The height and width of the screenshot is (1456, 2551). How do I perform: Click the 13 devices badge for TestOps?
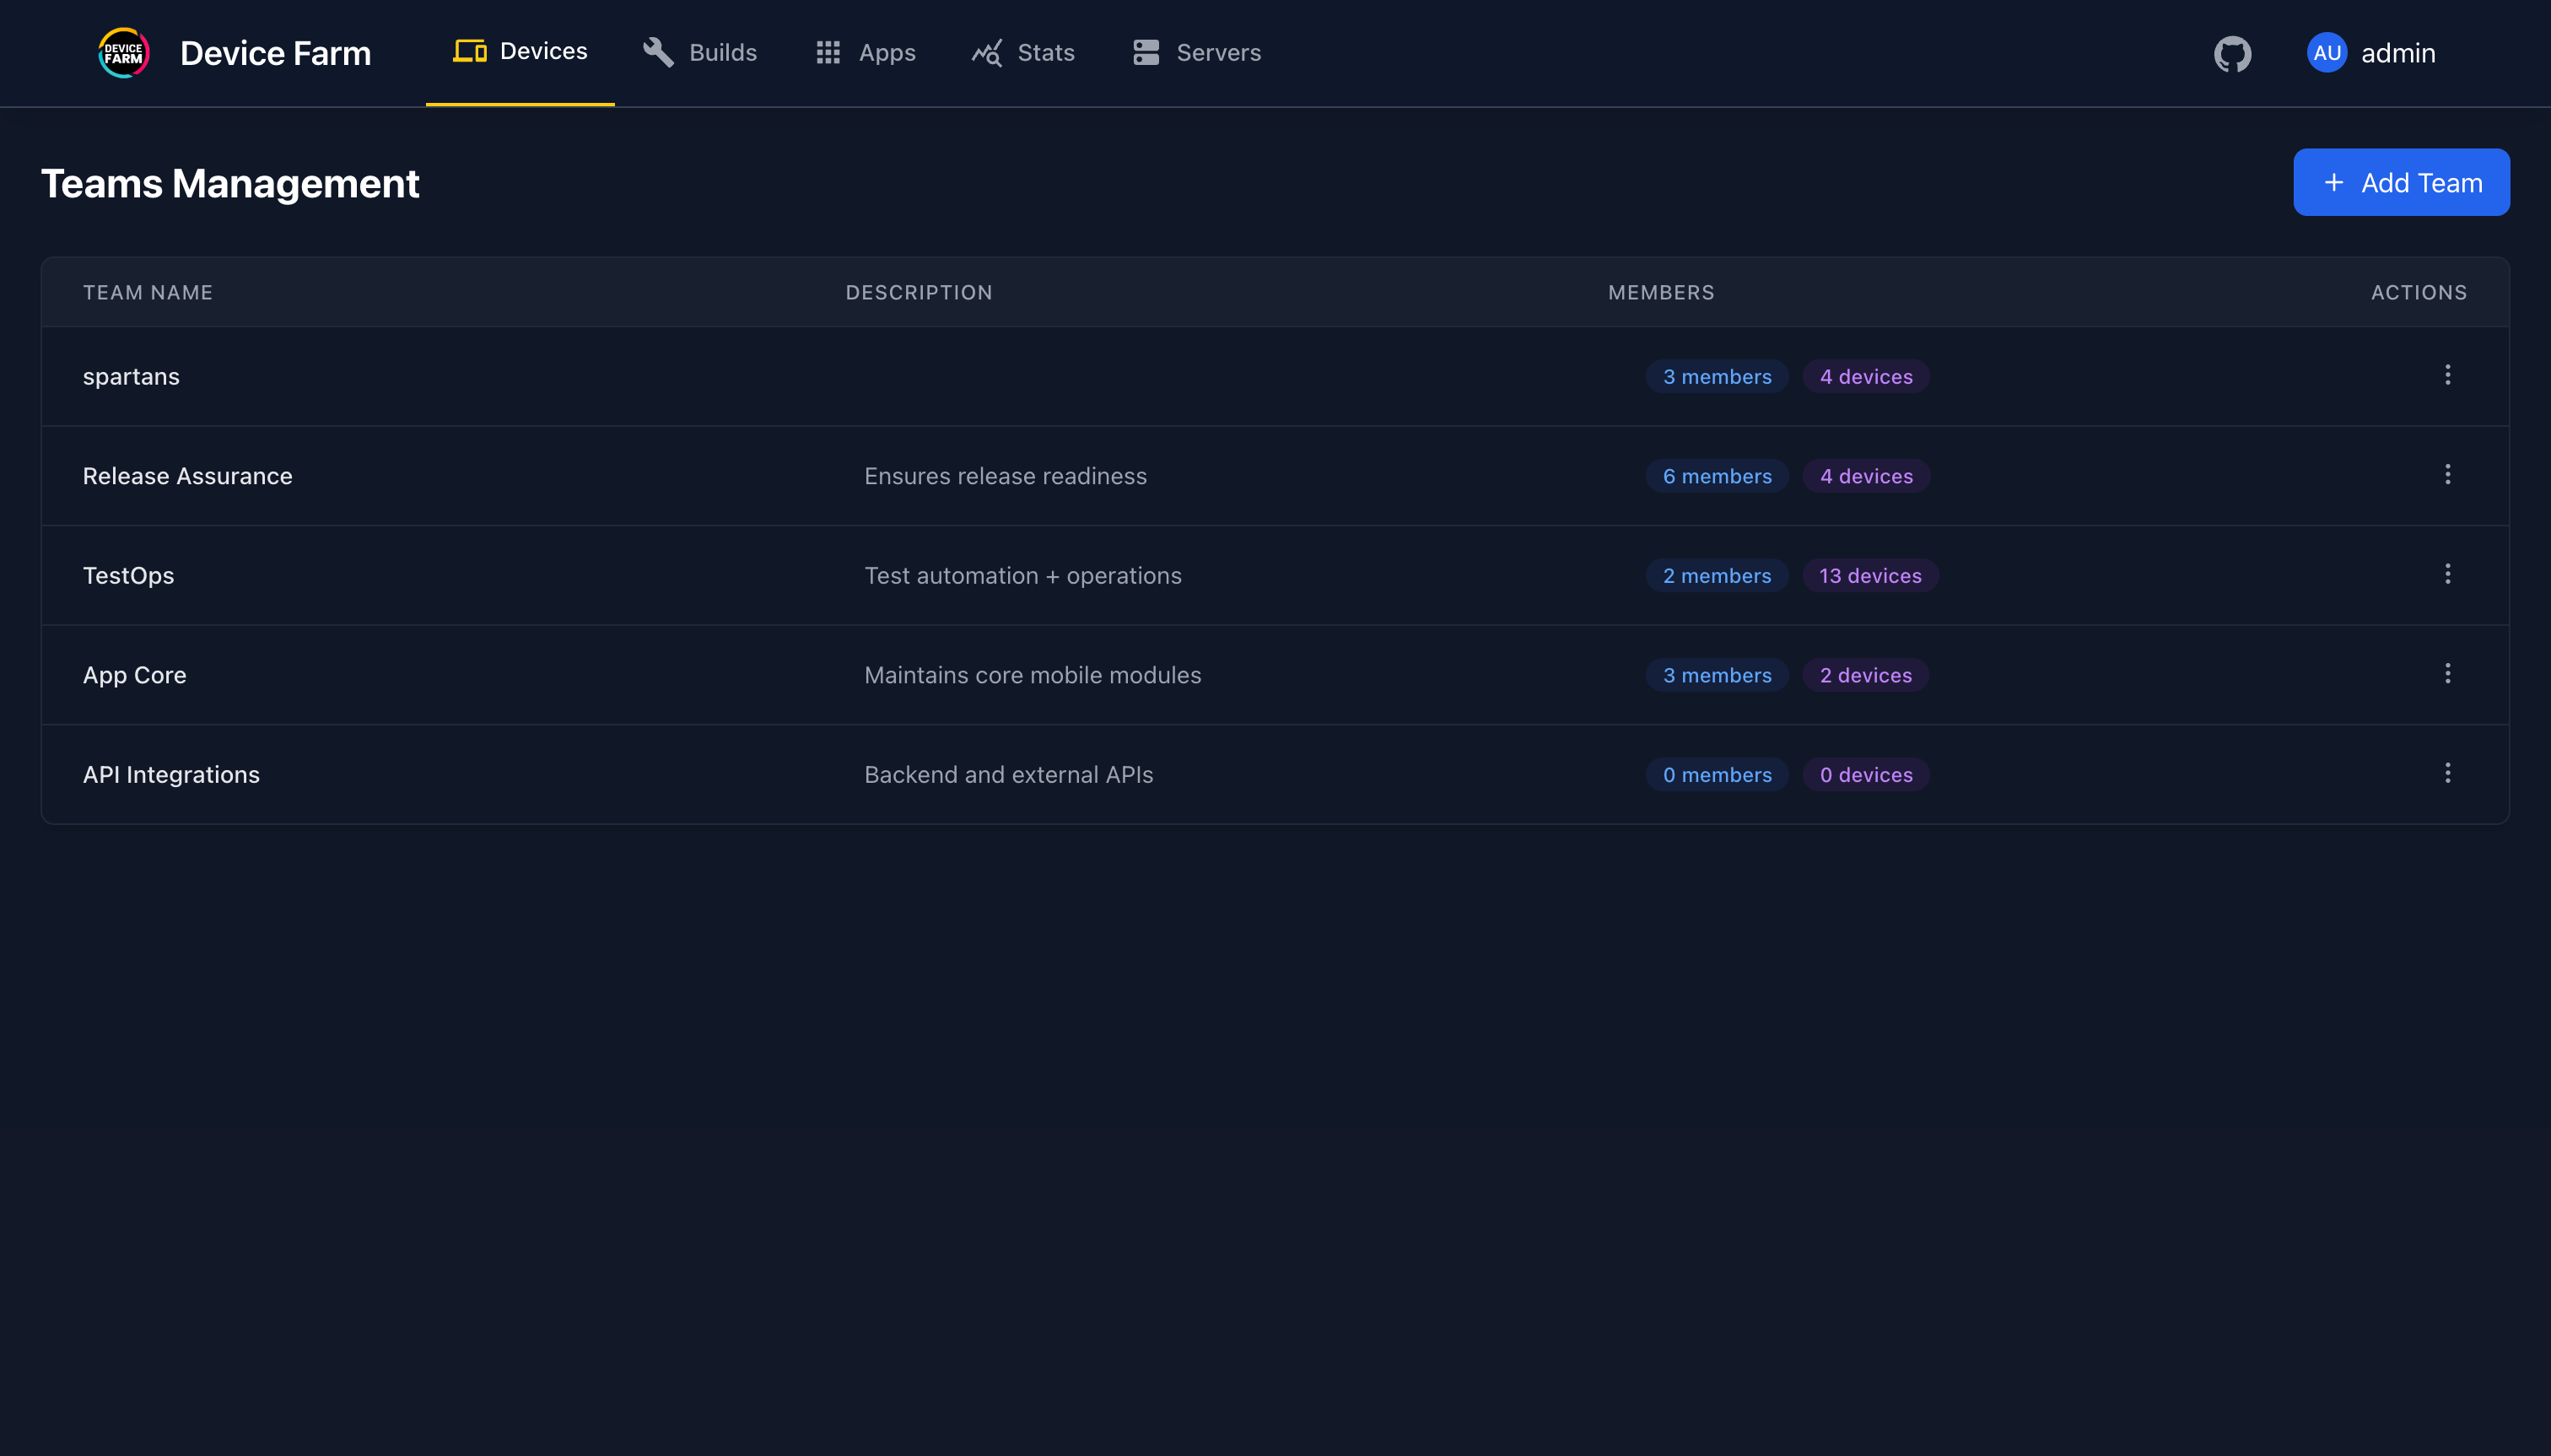tap(1869, 576)
